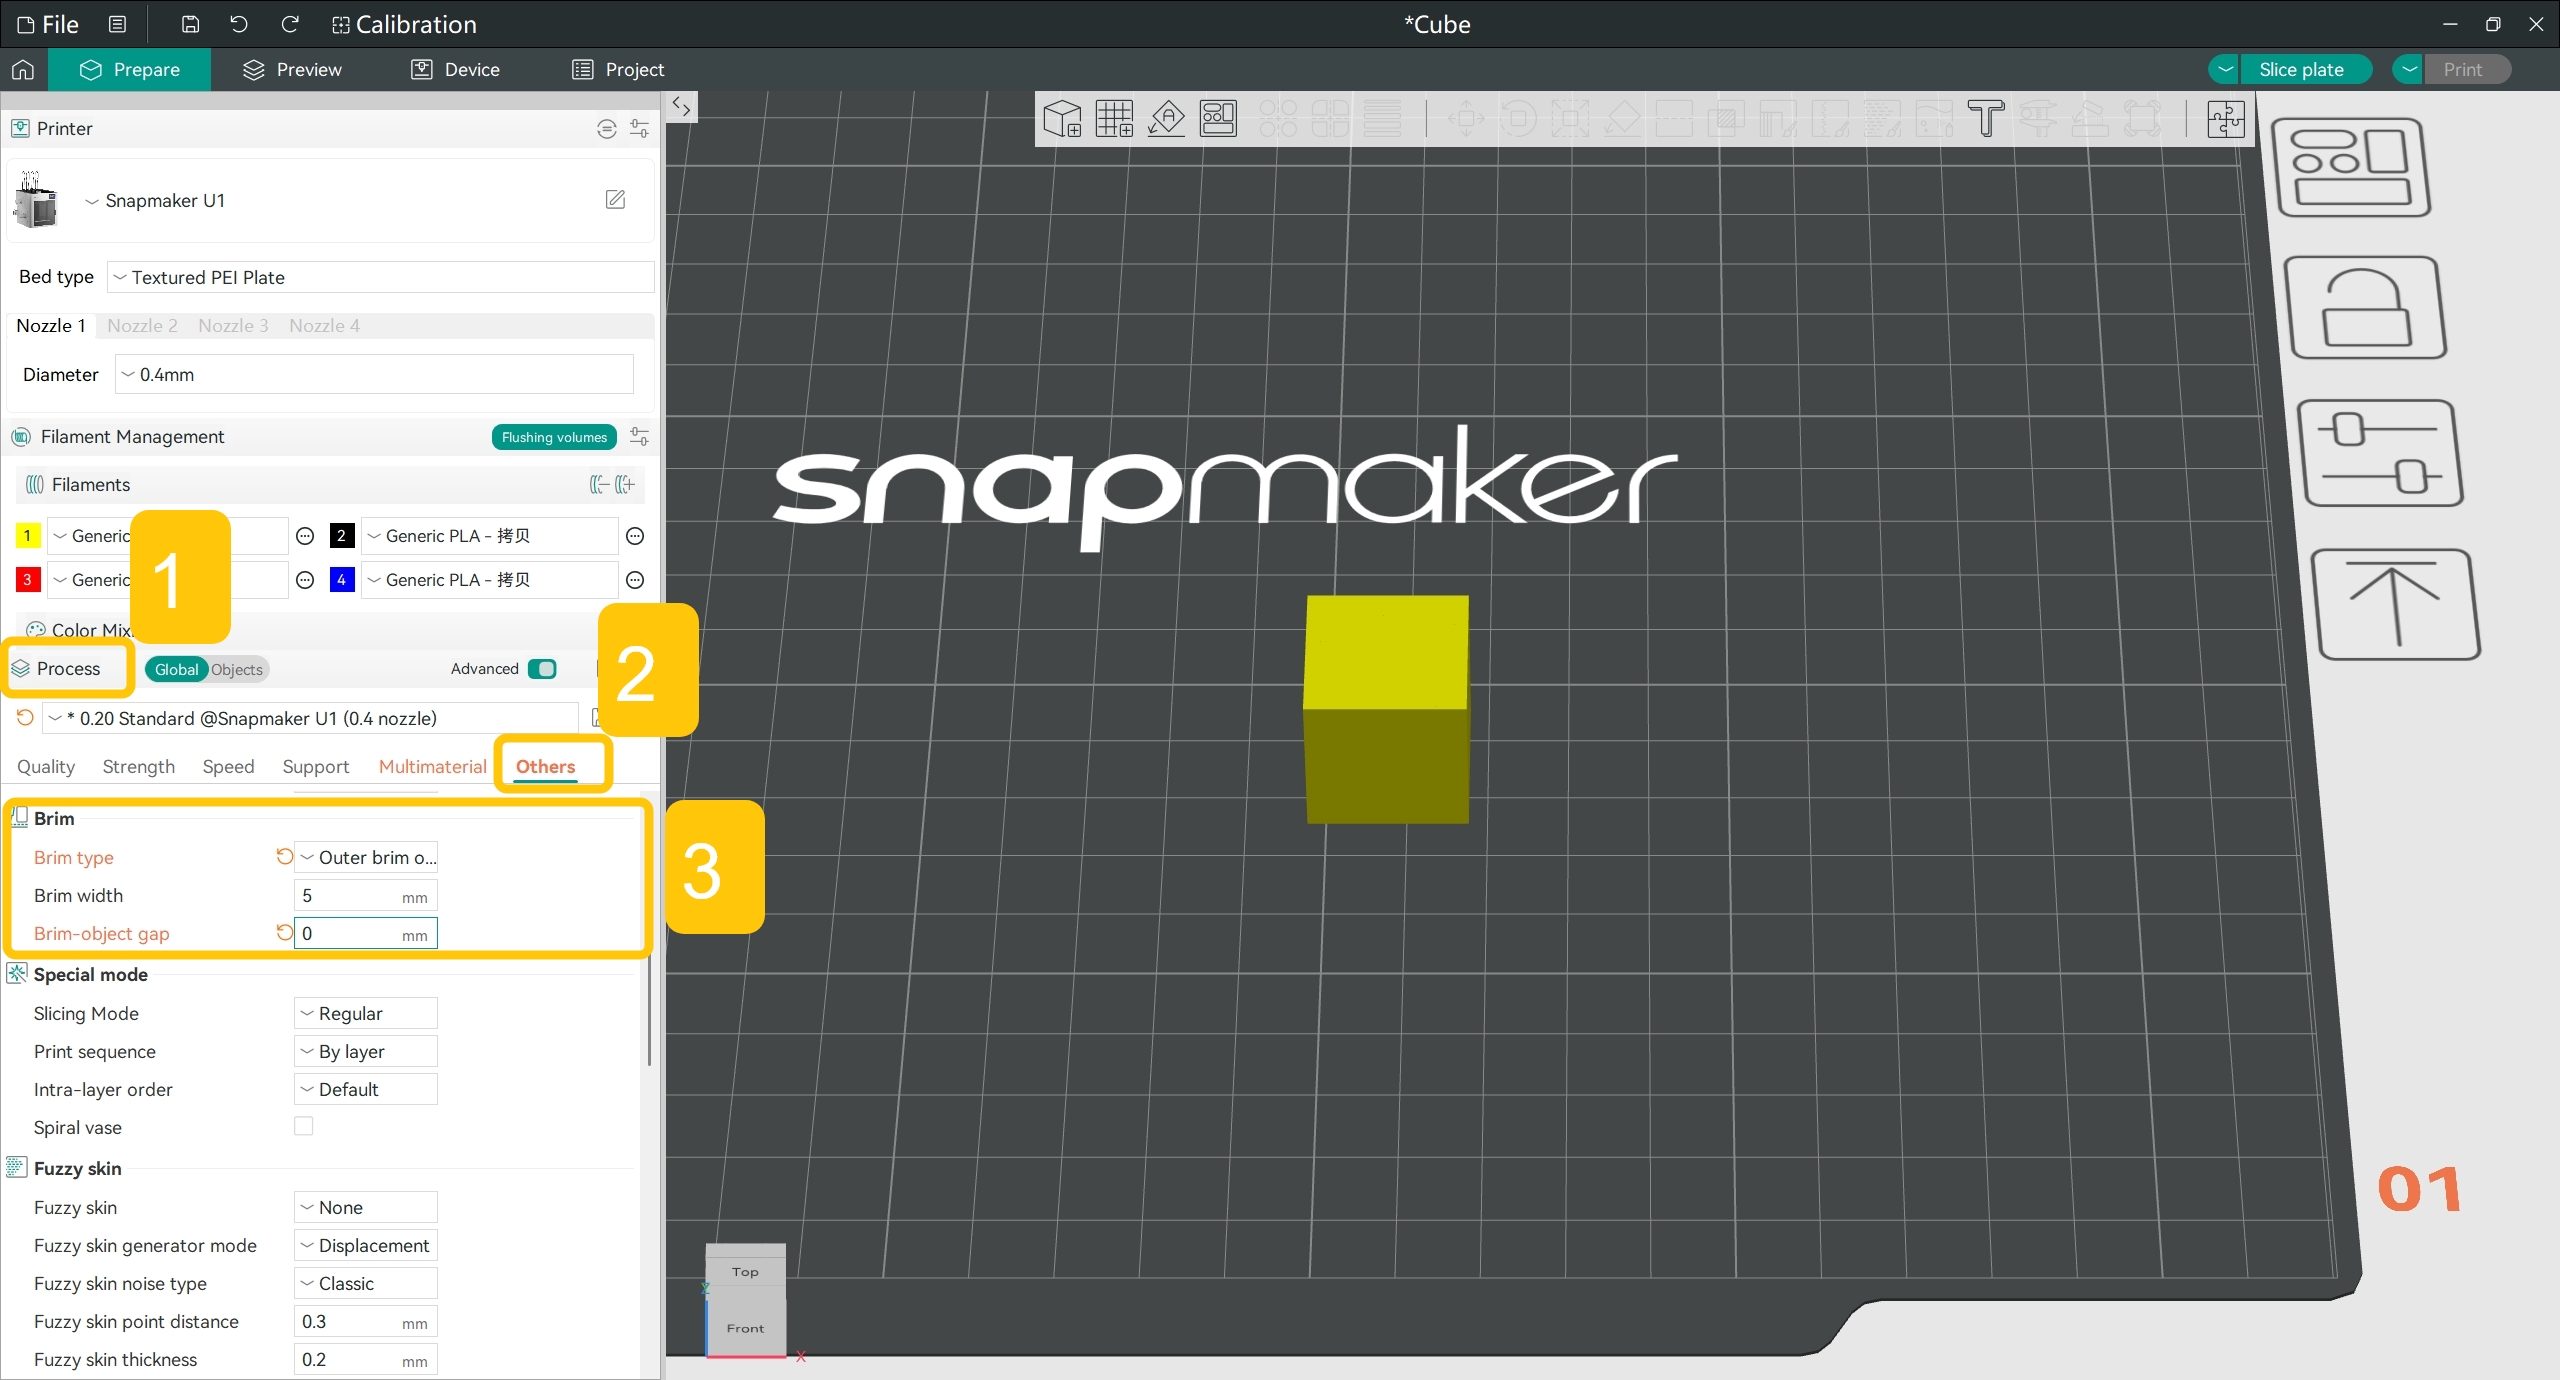Edit filament 4 settings icon
Viewport: 2560px width, 1380px height.
(635, 580)
